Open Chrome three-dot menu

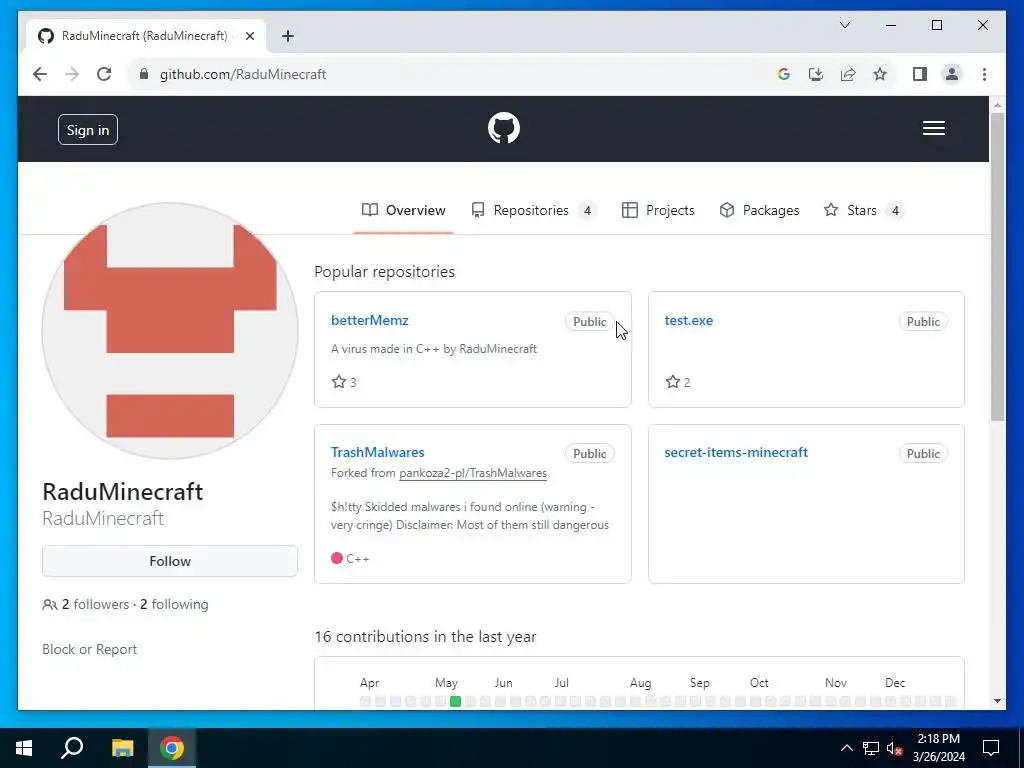pyautogui.click(x=984, y=74)
